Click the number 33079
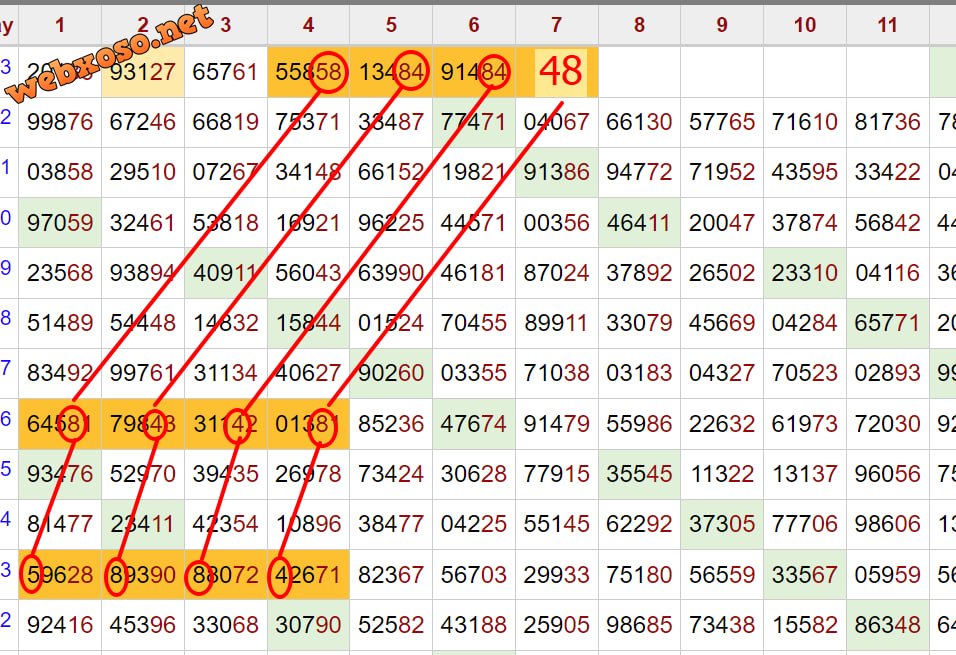This screenshot has height=655, width=956. 639,323
